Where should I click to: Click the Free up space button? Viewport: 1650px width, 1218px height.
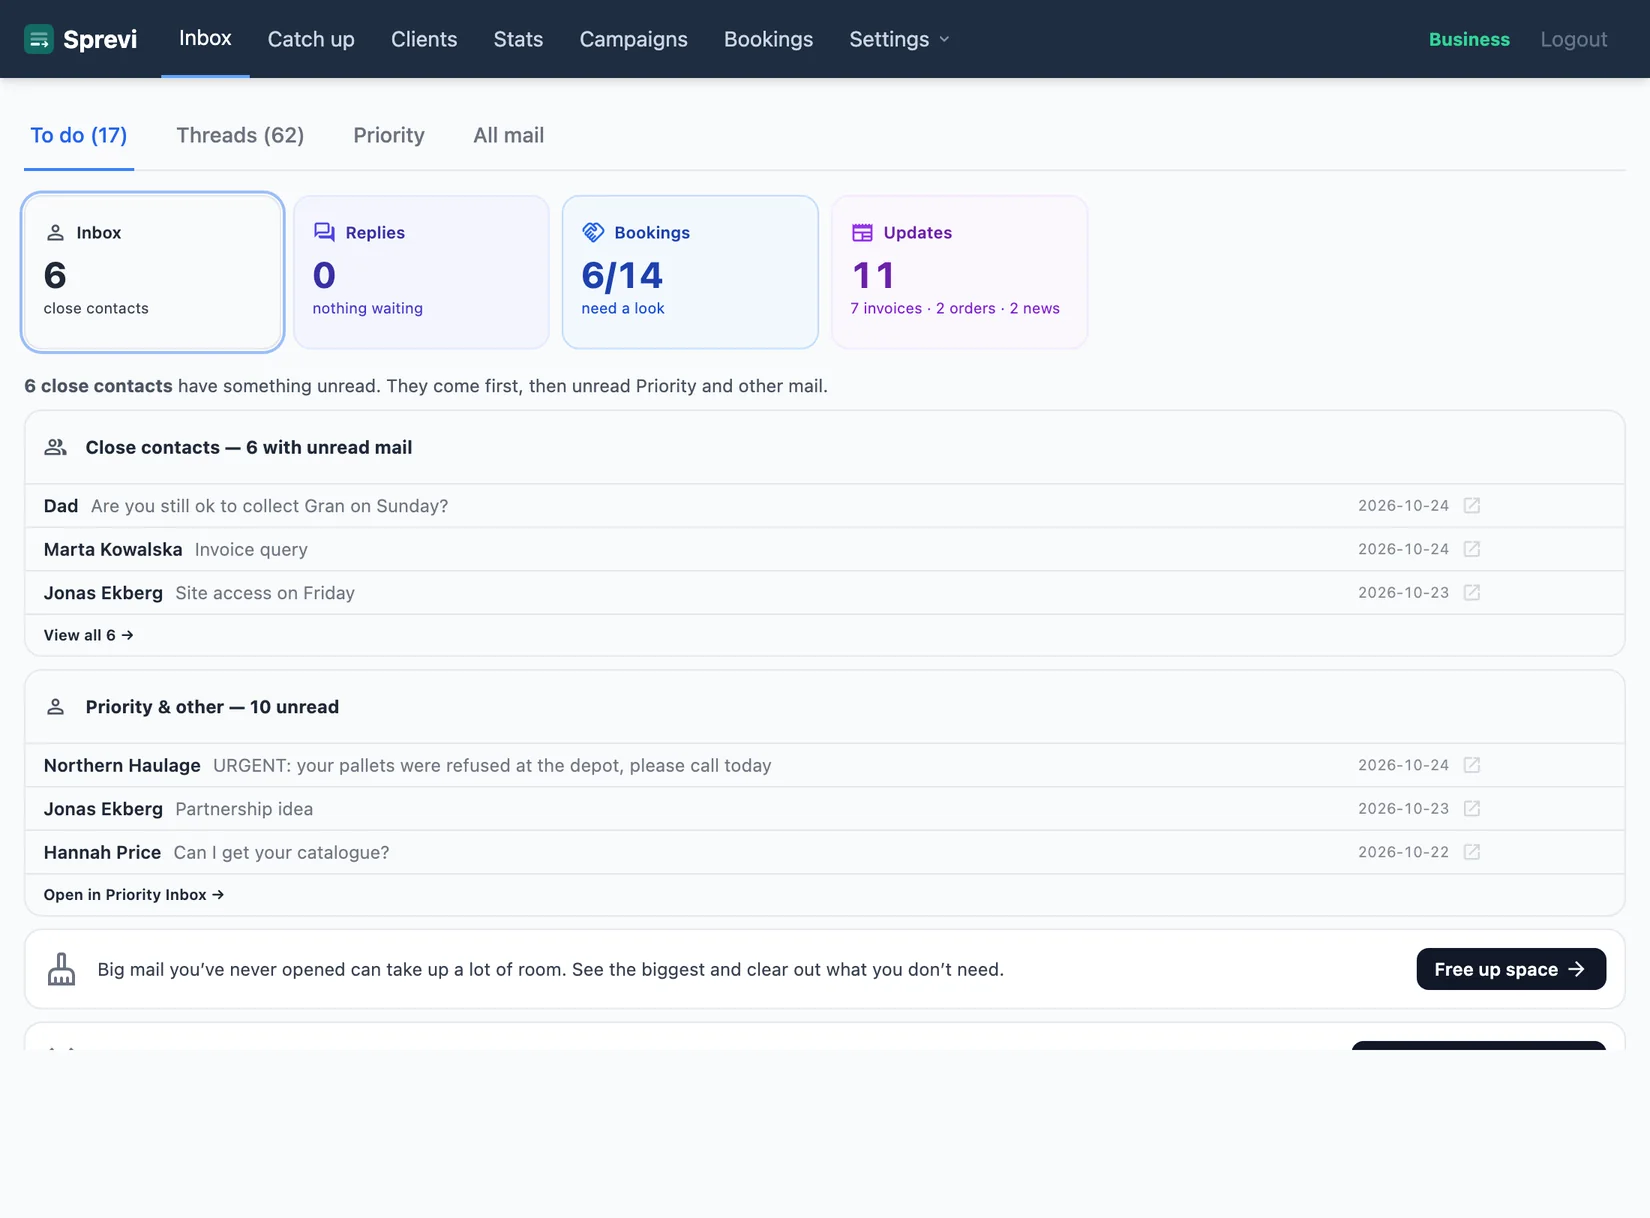tap(1511, 969)
